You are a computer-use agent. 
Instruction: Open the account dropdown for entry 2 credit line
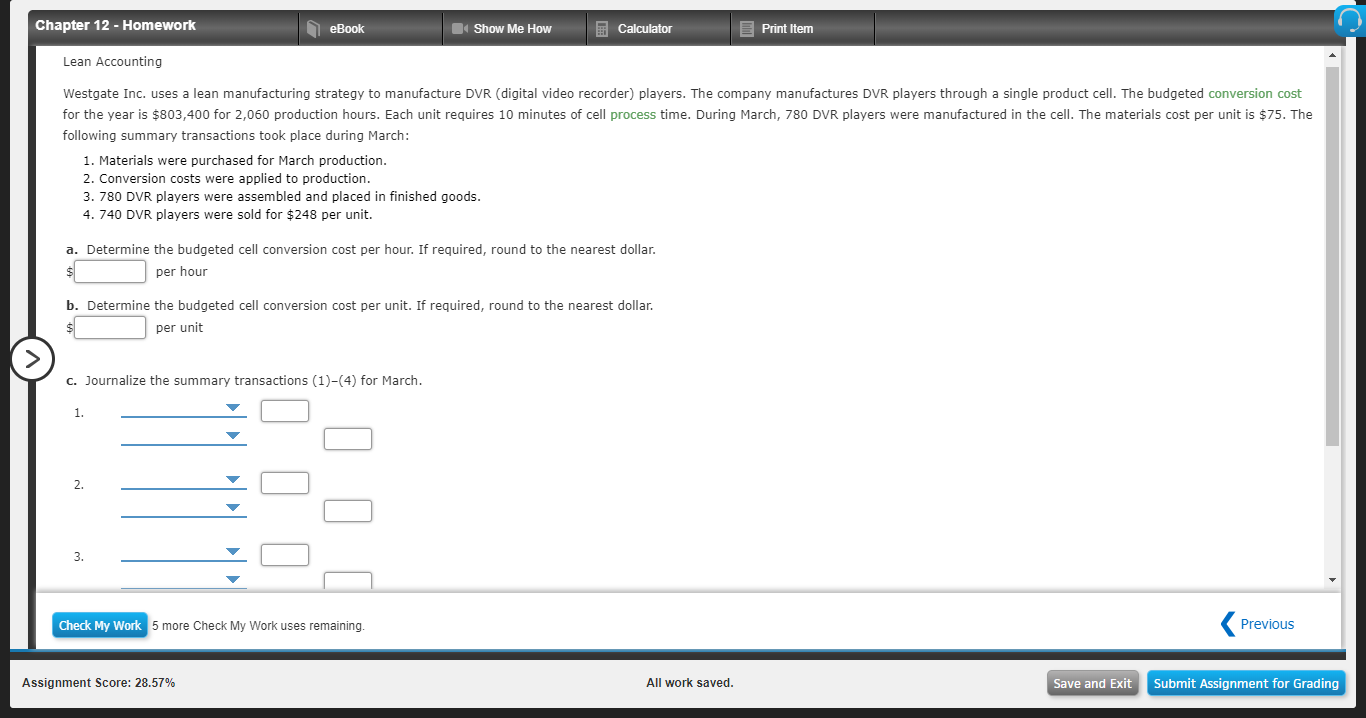point(232,505)
